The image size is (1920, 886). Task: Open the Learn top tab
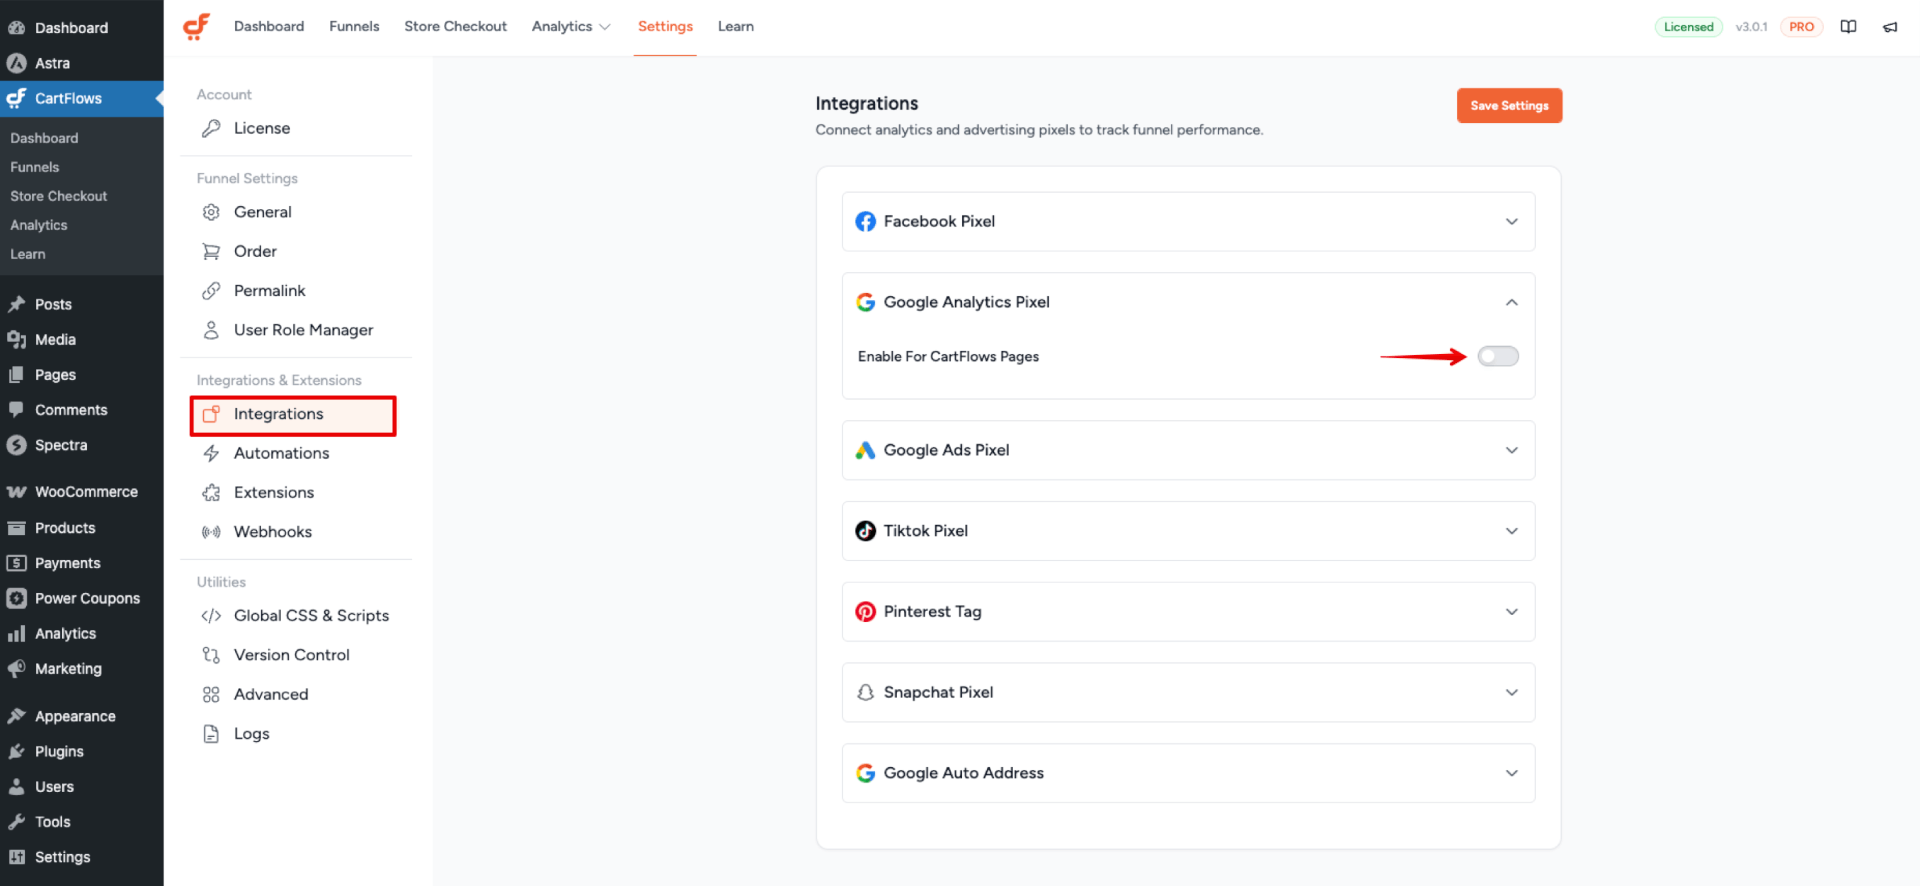pos(736,27)
